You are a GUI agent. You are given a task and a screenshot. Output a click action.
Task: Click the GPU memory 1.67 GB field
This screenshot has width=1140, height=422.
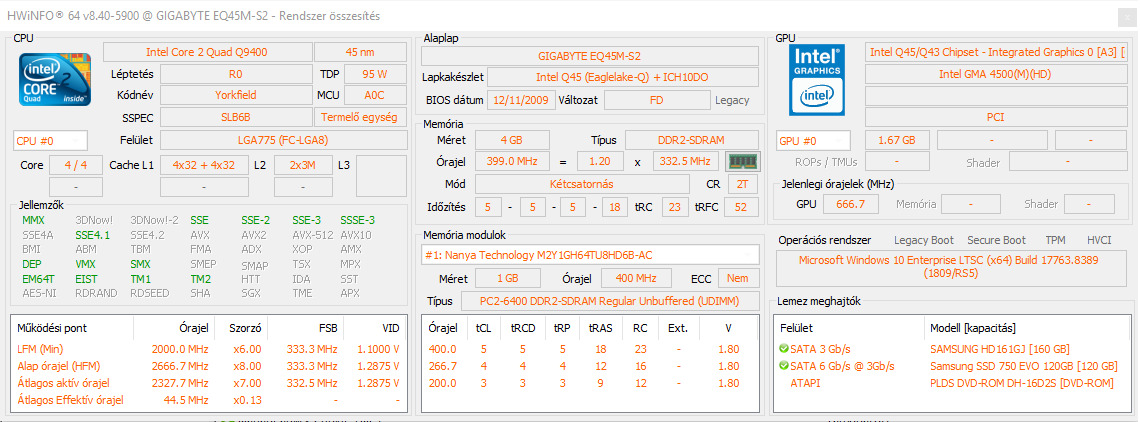point(896,140)
